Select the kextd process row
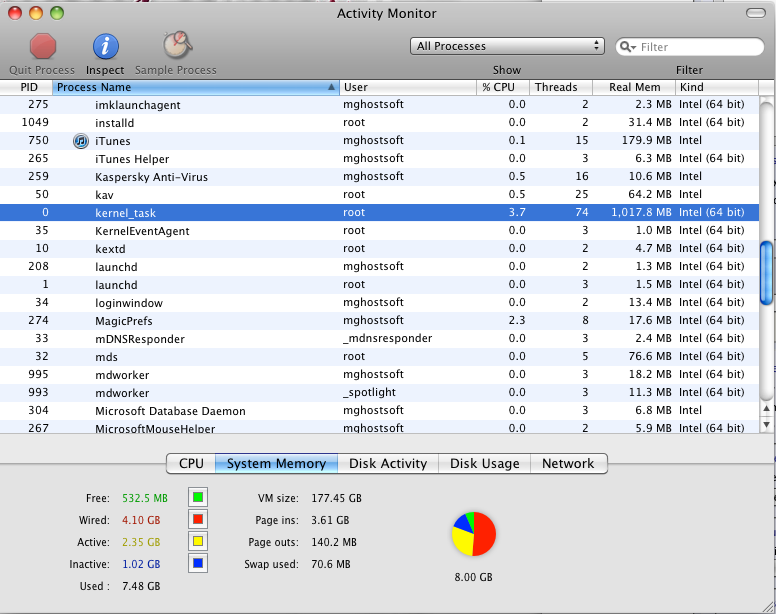This screenshot has width=776, height=614. 379,248
